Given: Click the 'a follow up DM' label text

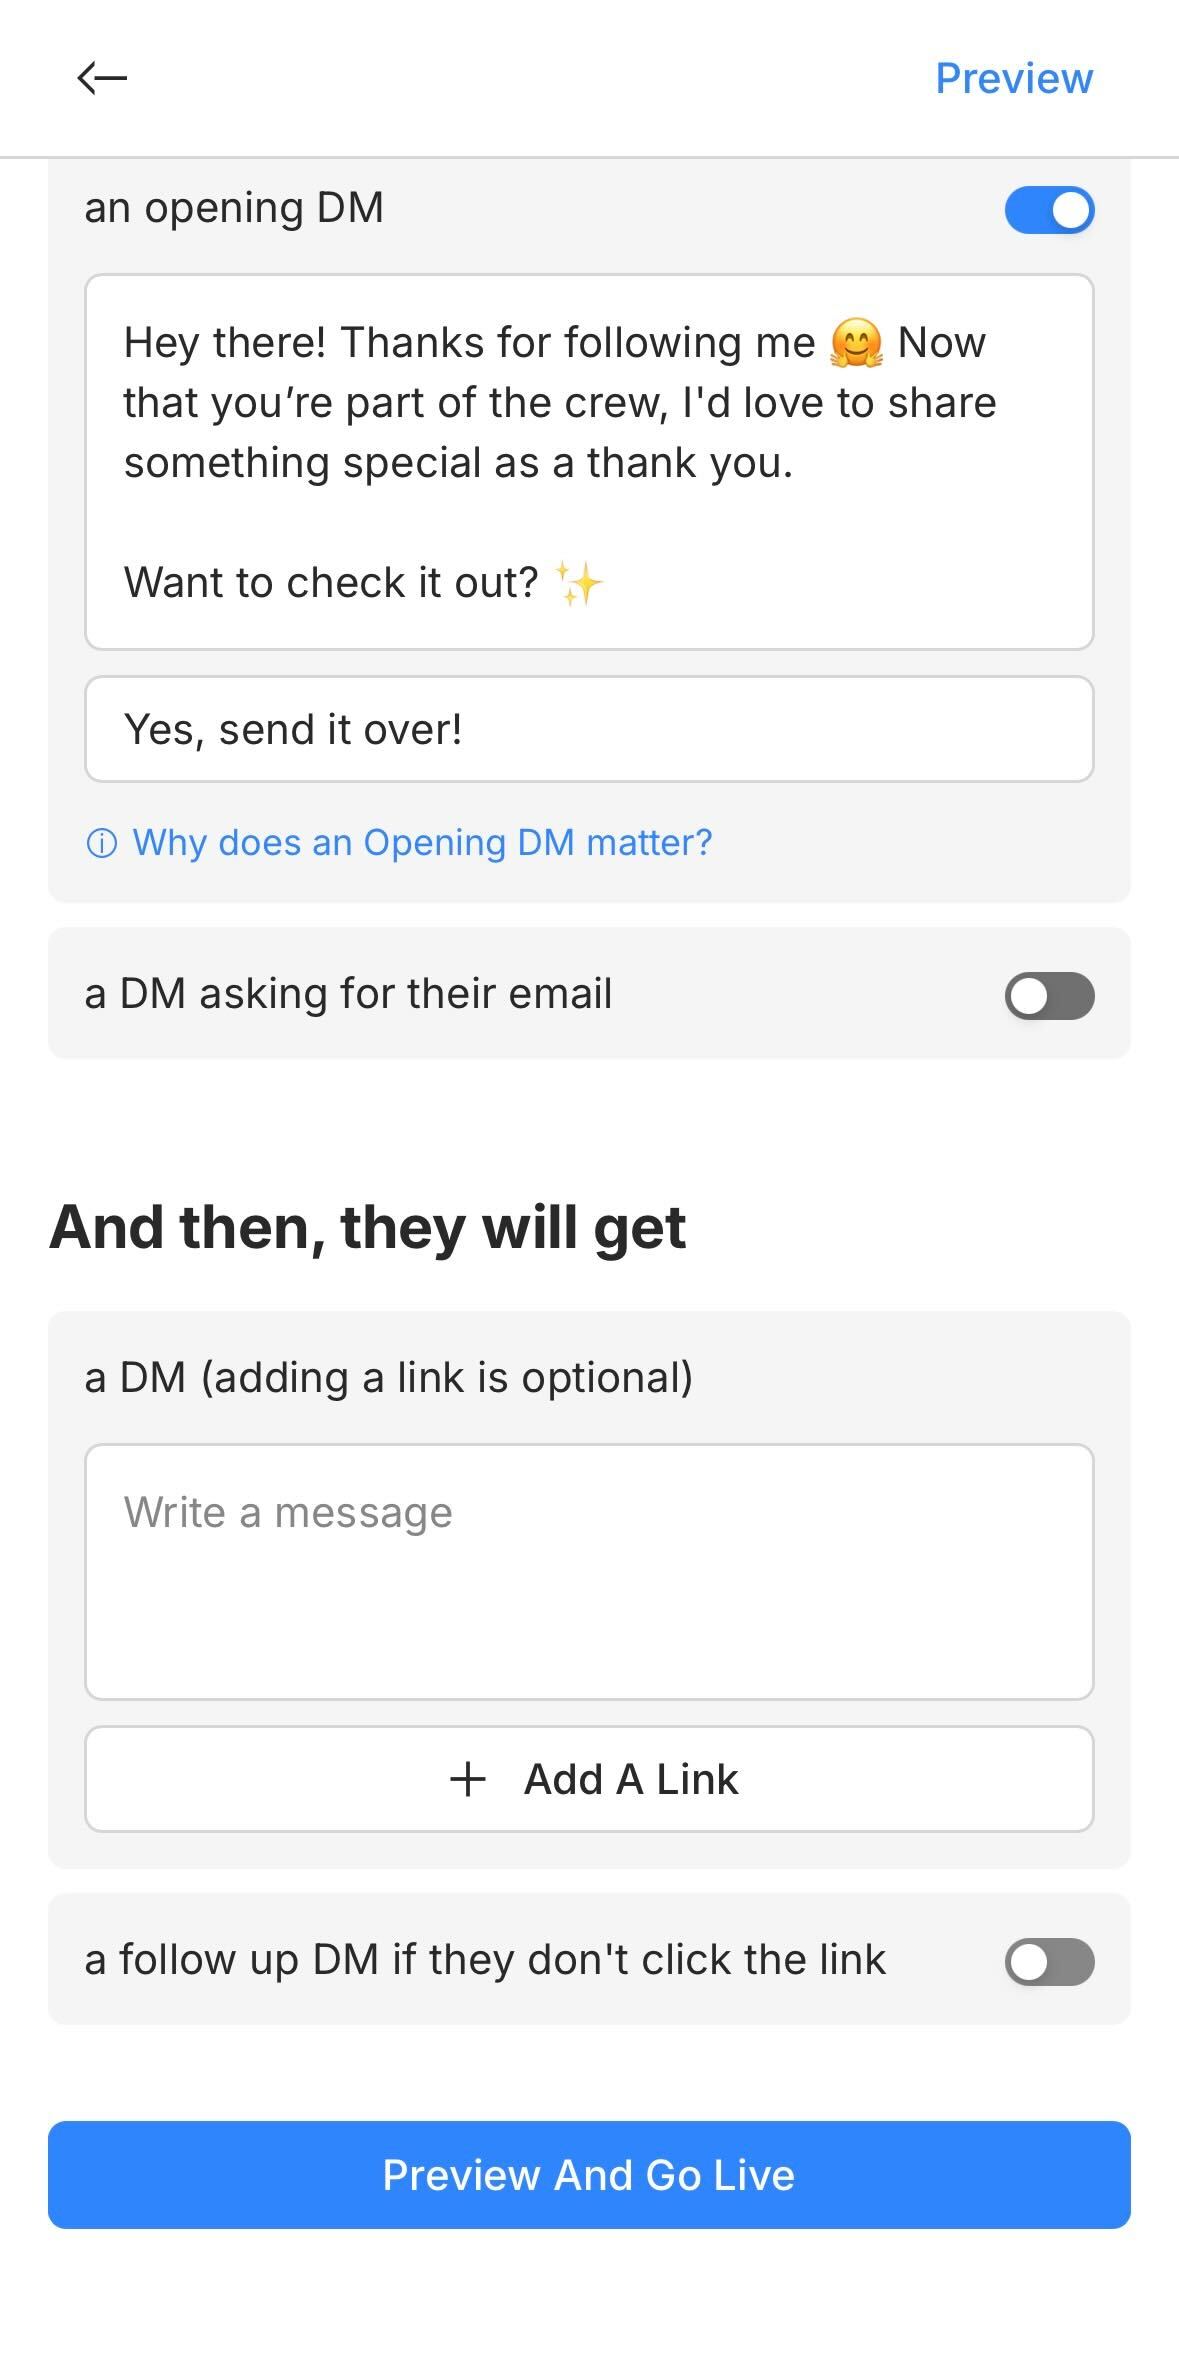Looking at the screenshot, I should tap(485, 1960).
